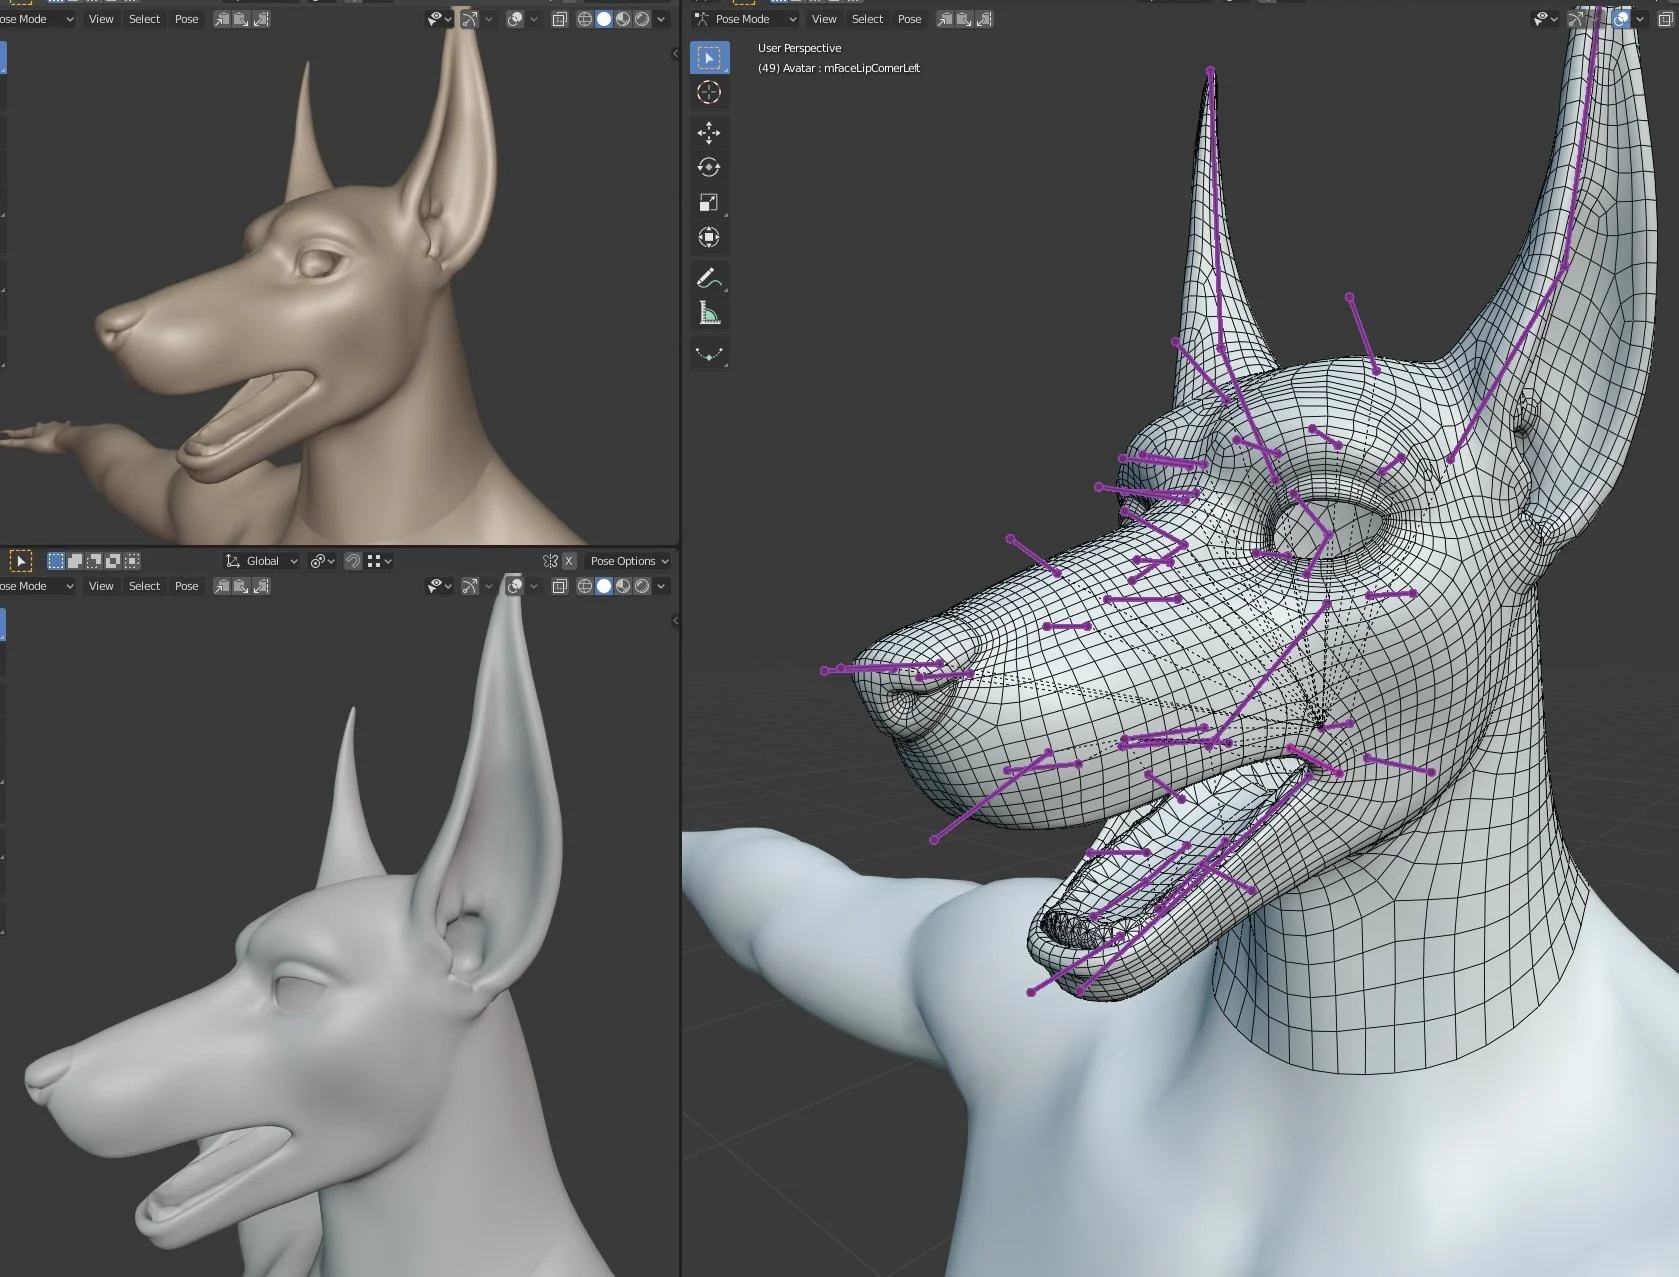The width and height of the screenshot is (1679, 1277).
Task: Select the Select Box tool in right viewport
Action: pos(709,58)
